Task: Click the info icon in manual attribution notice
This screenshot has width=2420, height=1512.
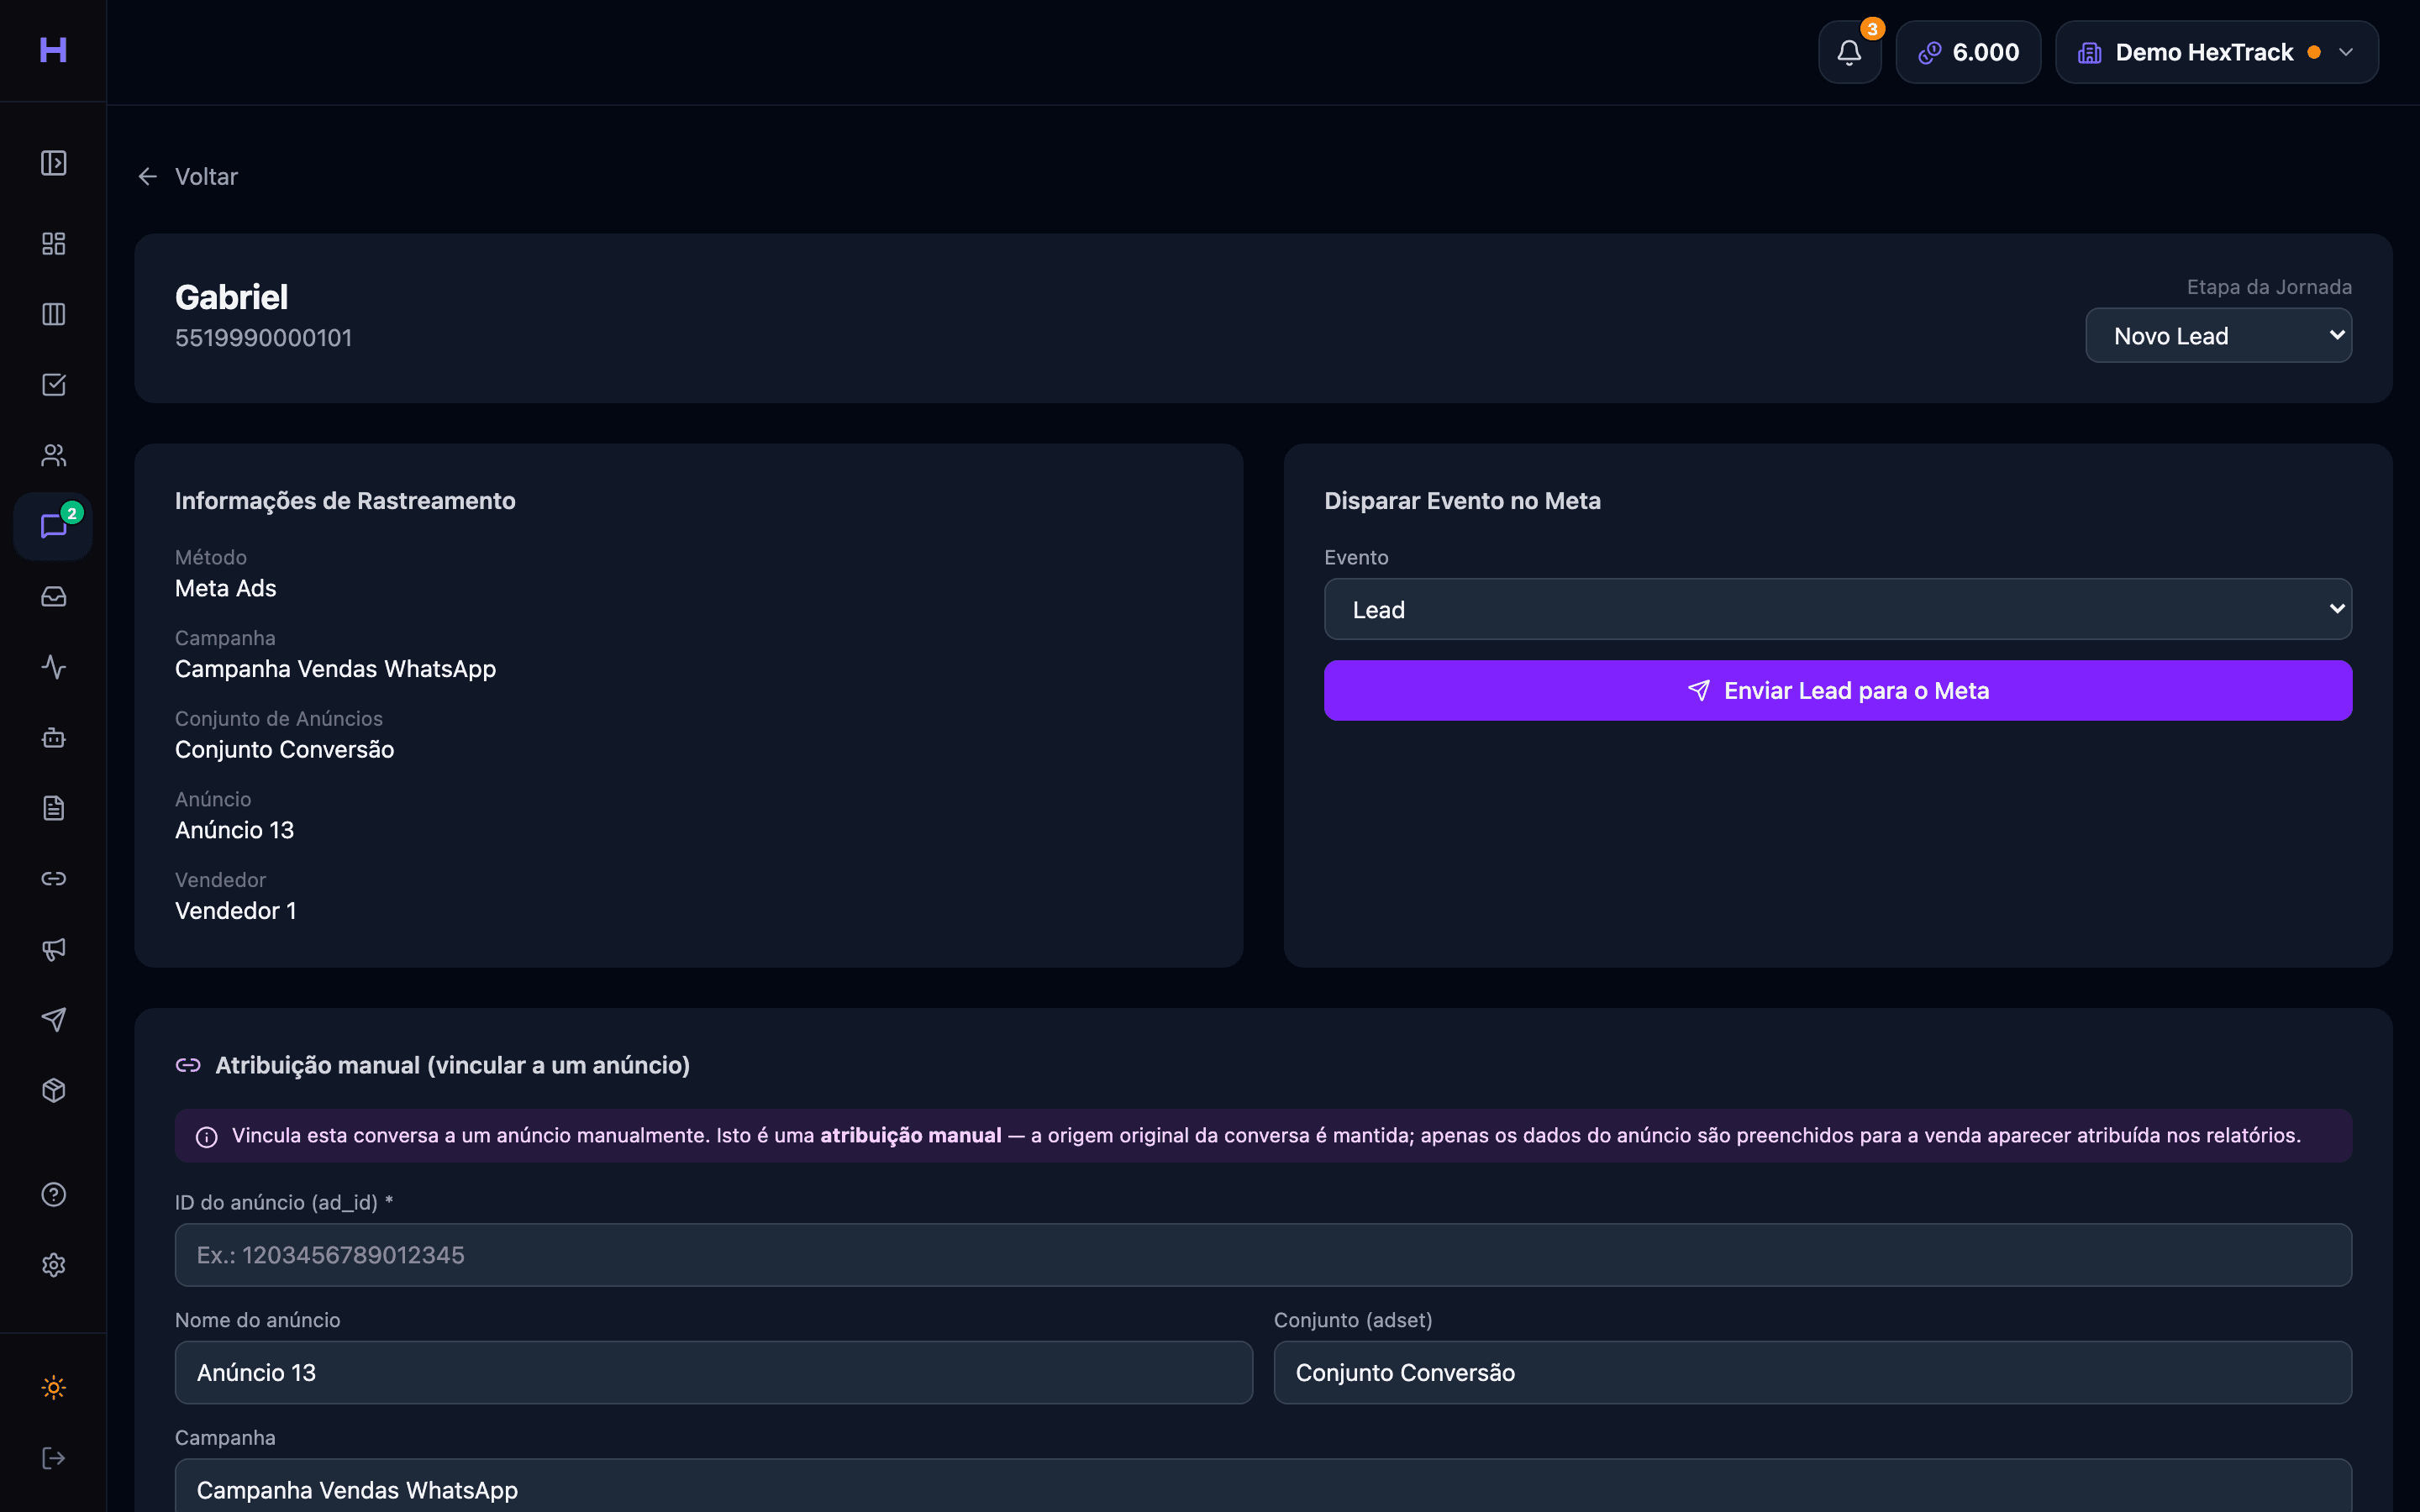Action: (207, 1137)
